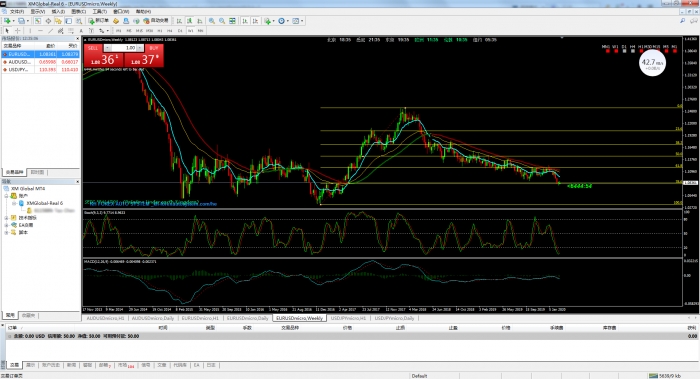Viewport: 700px width, 379px height.
Task: Pick the horizontal line drawing tool
Action: [41, 31]
